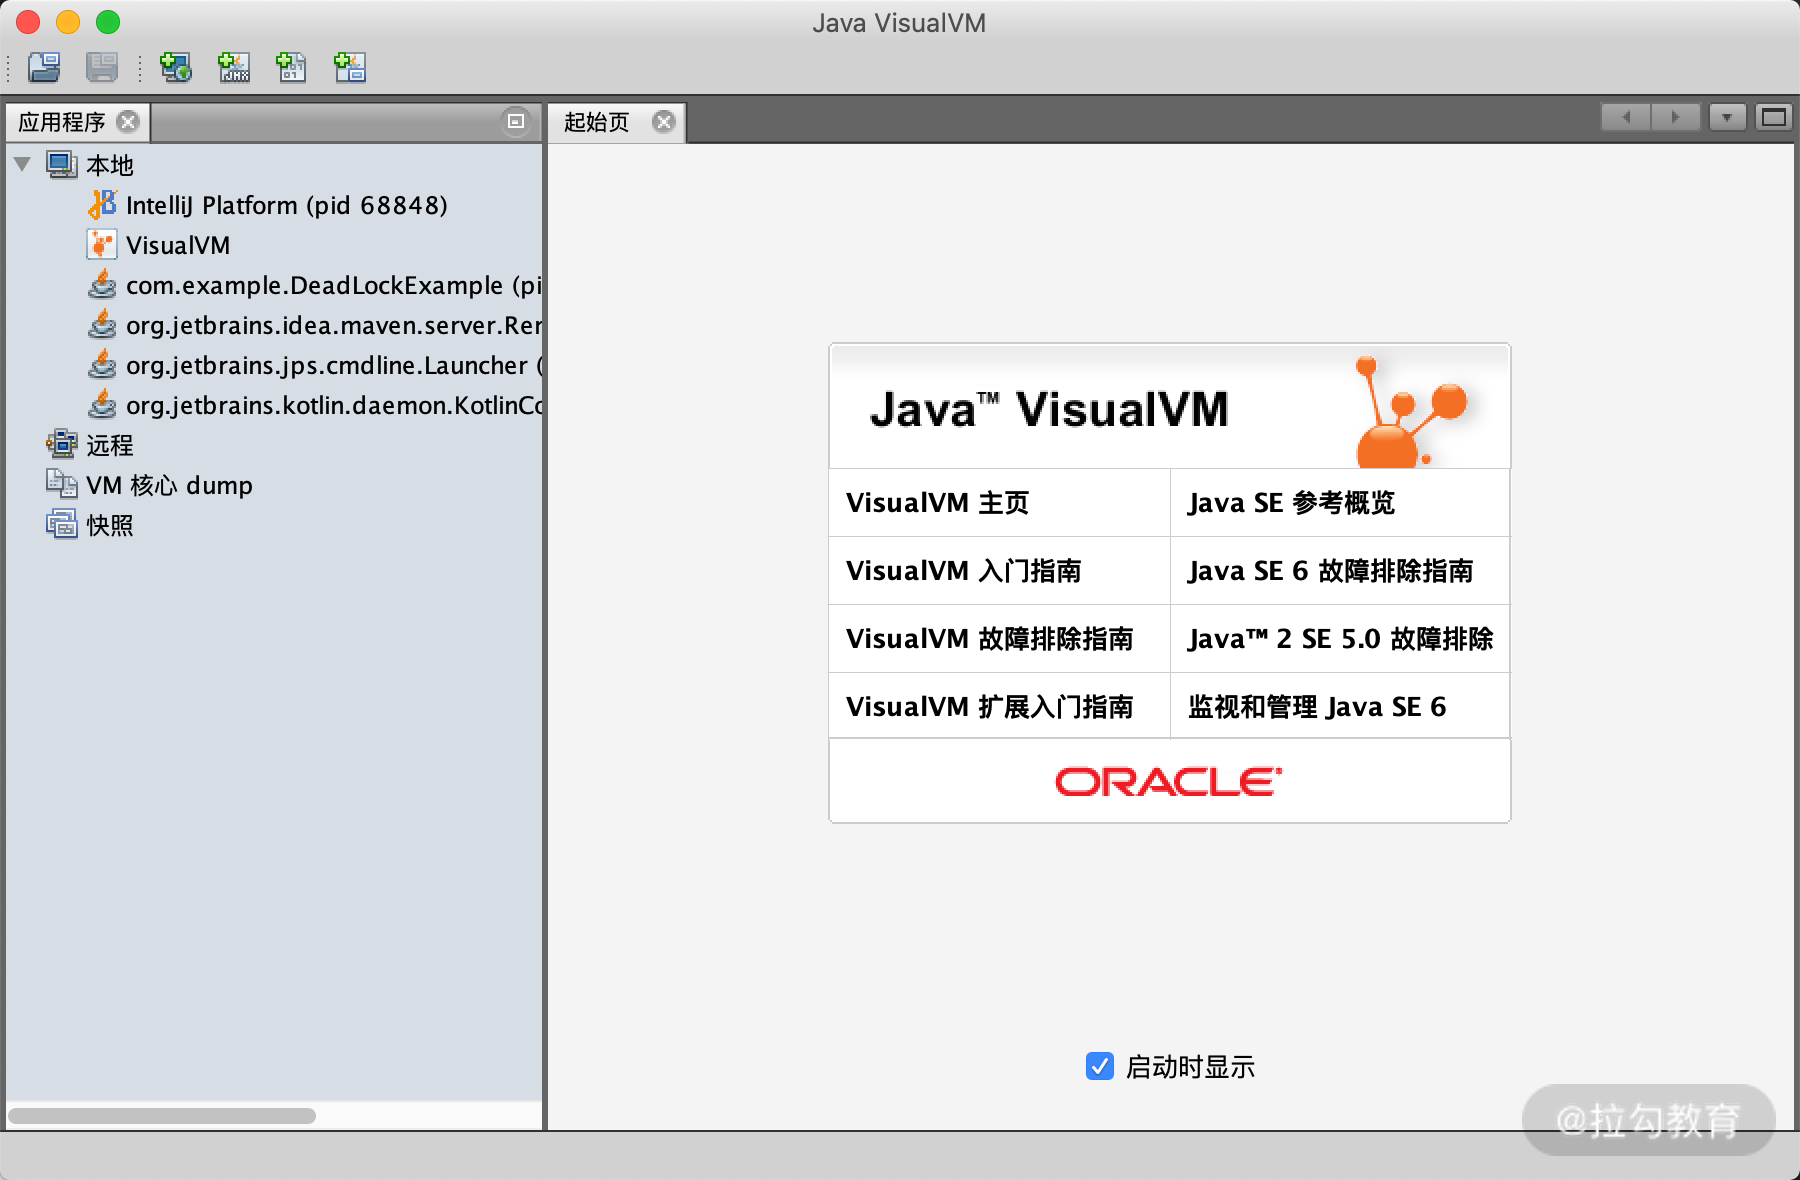The image size is (1800, 1180).
Task: Click the Java icon beside maven.server entry
Action: click(102, 325)
